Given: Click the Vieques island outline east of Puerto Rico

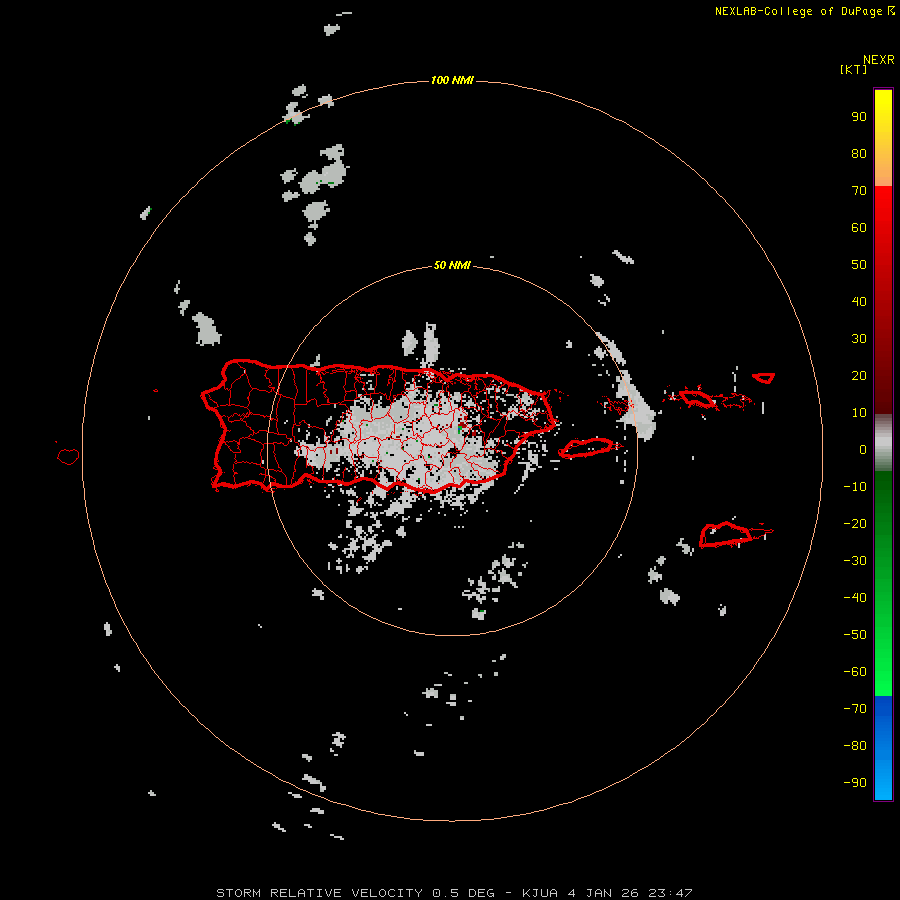Looking at the screenshot, I should click(x=587, y=448).
